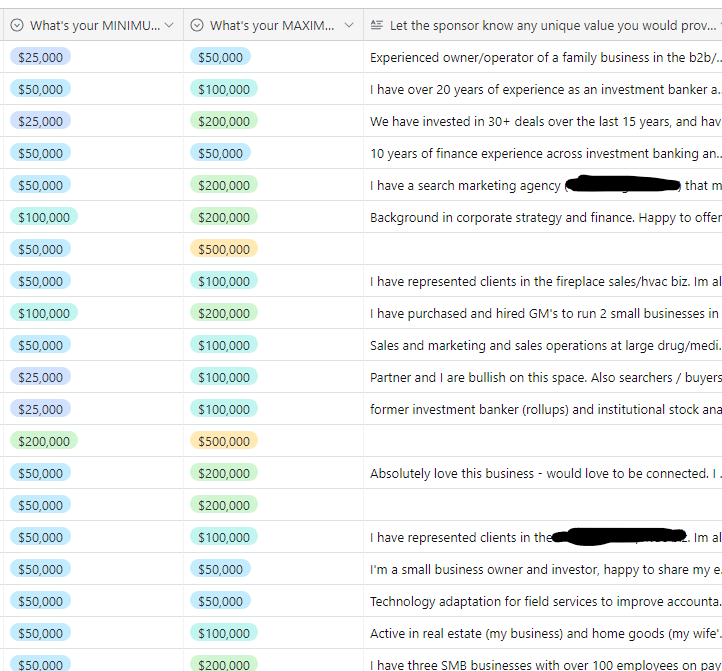
Task: Select the $100,000 maximum in the "Partner and I" row
Action: (x=224, y=377)
